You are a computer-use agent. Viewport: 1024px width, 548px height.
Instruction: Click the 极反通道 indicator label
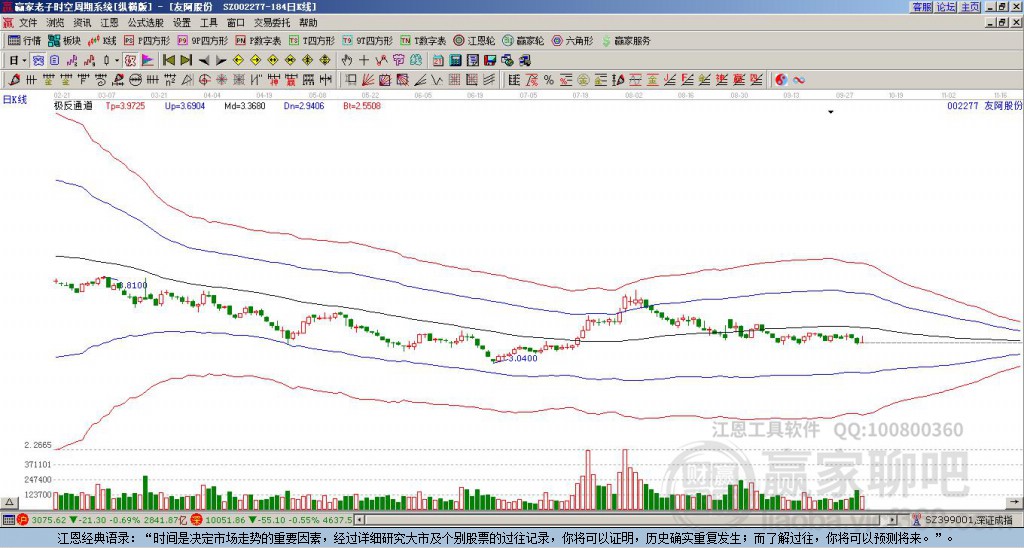73,105
